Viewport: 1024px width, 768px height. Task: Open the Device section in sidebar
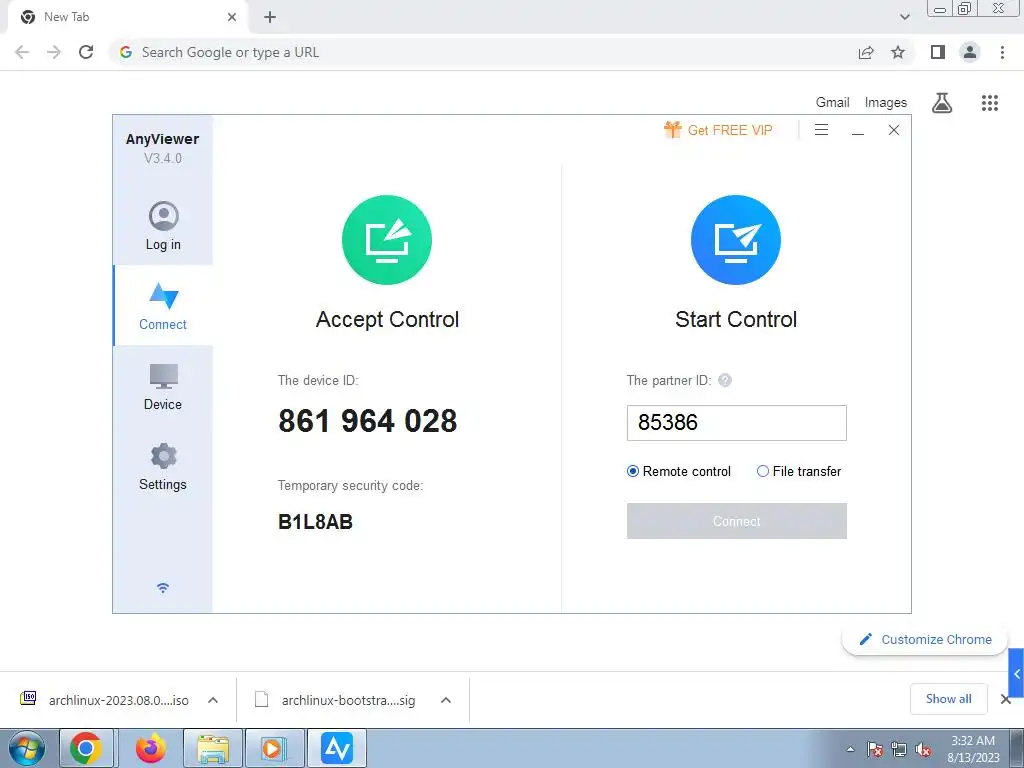163,387
